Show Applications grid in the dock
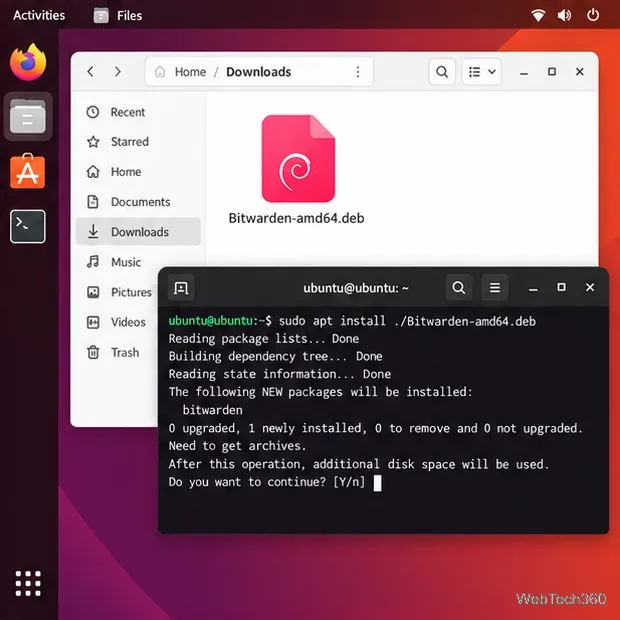The image size is (620, 620). (28, 583)
